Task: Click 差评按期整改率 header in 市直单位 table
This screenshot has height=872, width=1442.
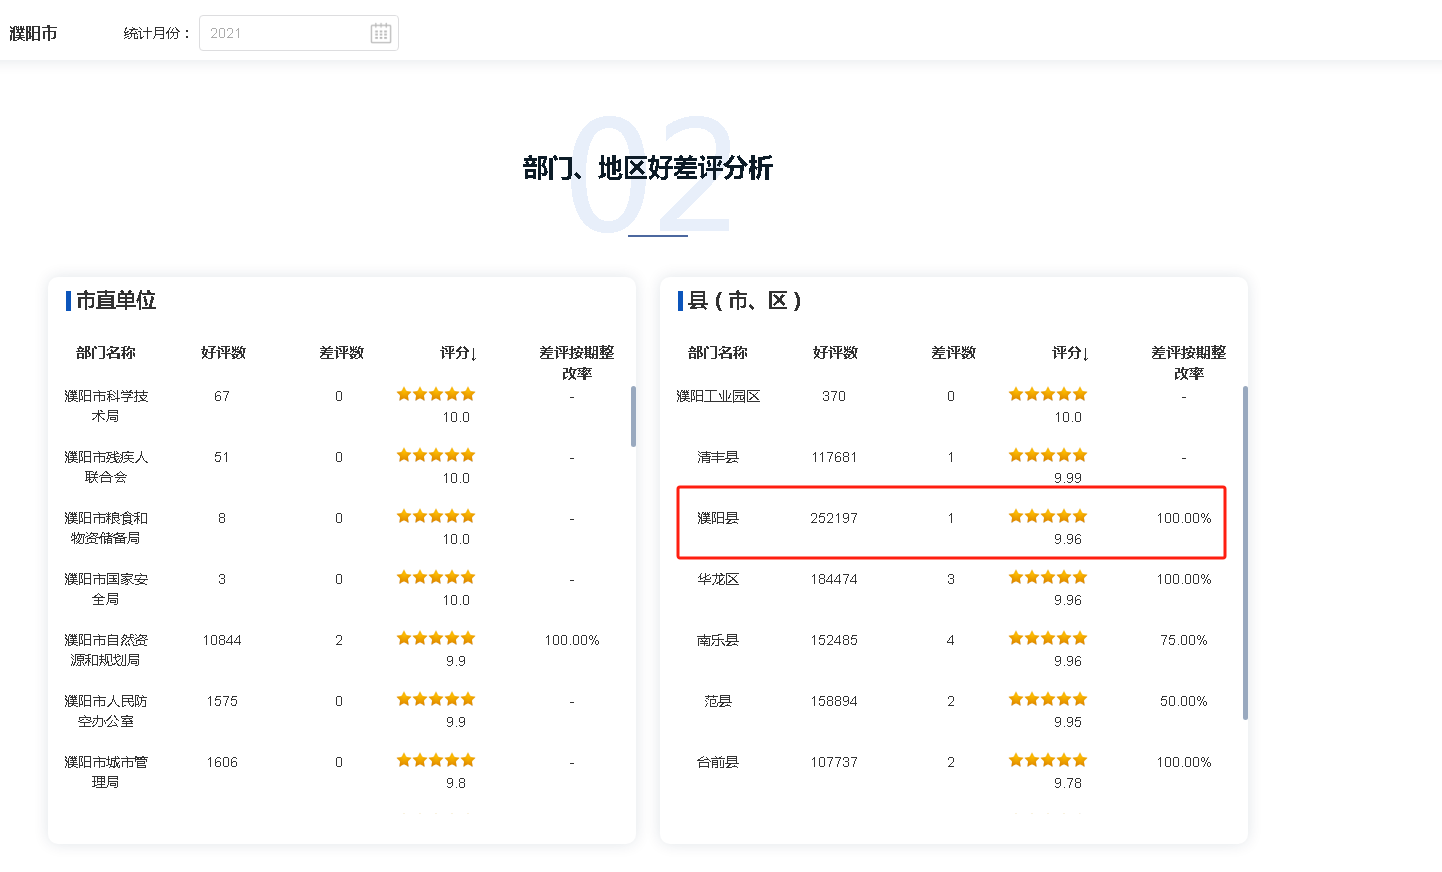Action: (x=577, y=363)
